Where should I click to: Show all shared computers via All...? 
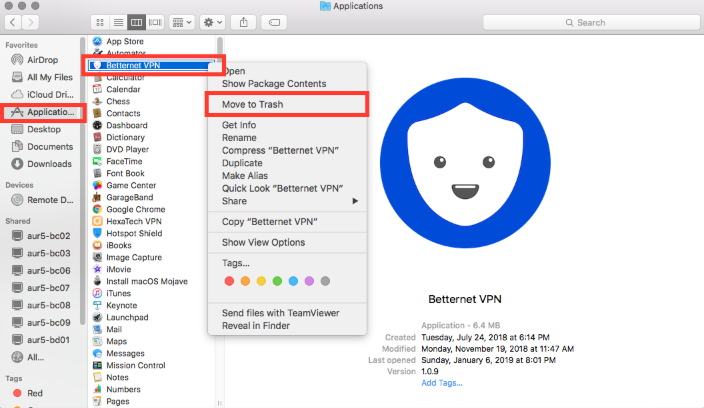pyautogui.click(x=28, y=357)
